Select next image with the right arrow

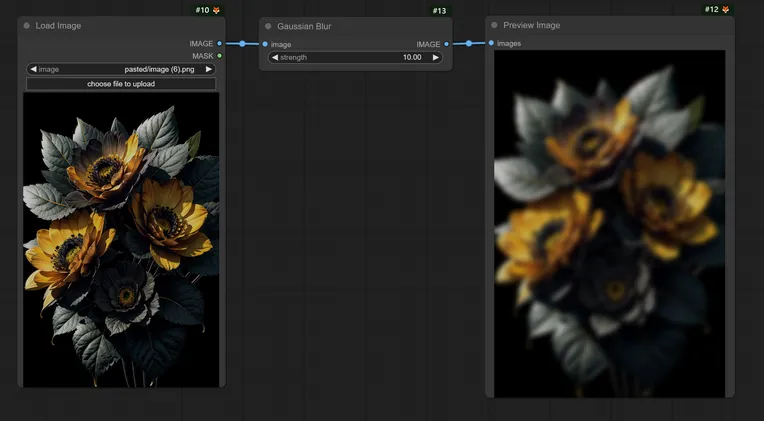pos(209,70)
